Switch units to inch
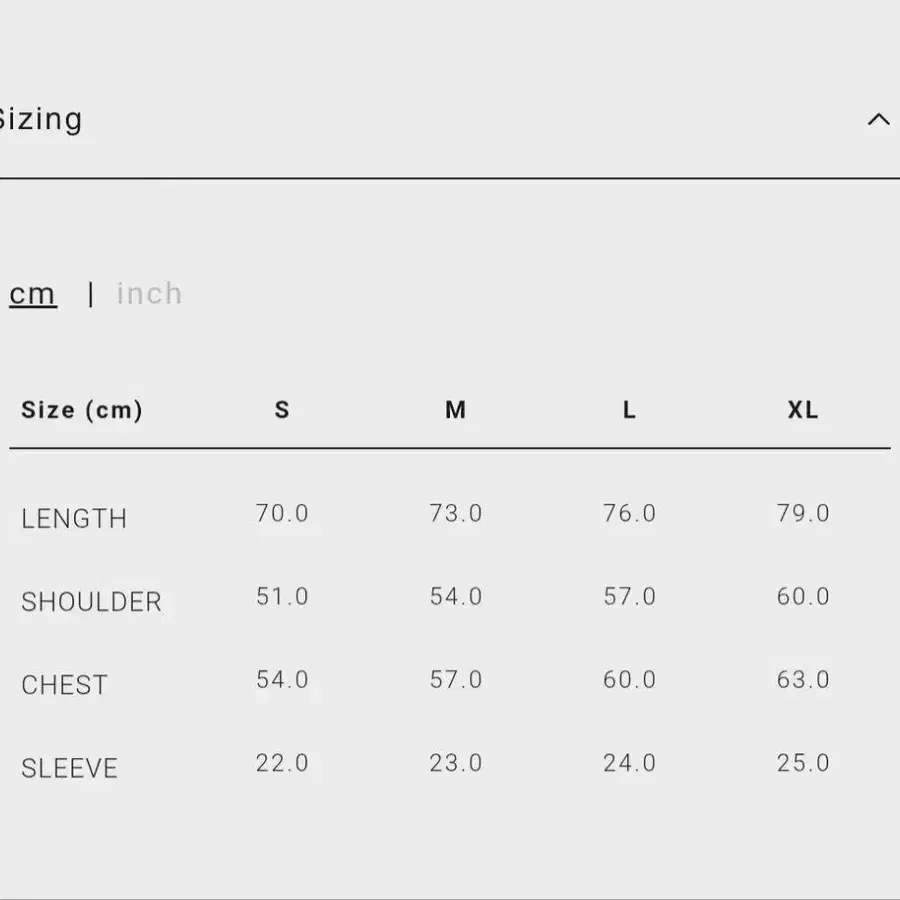The image size is (900, 900). coord(149,293)
